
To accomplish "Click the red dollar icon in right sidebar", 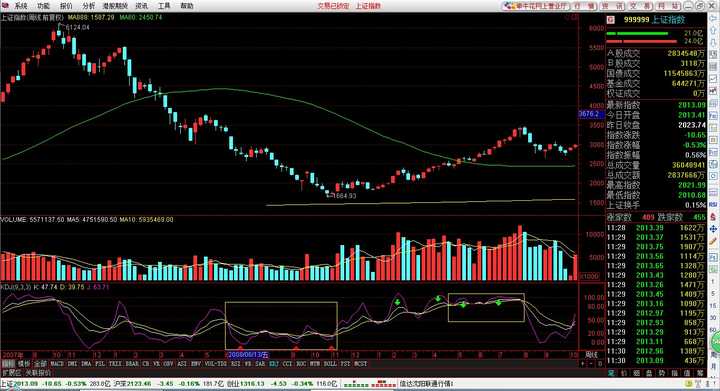I will (713, 217).
